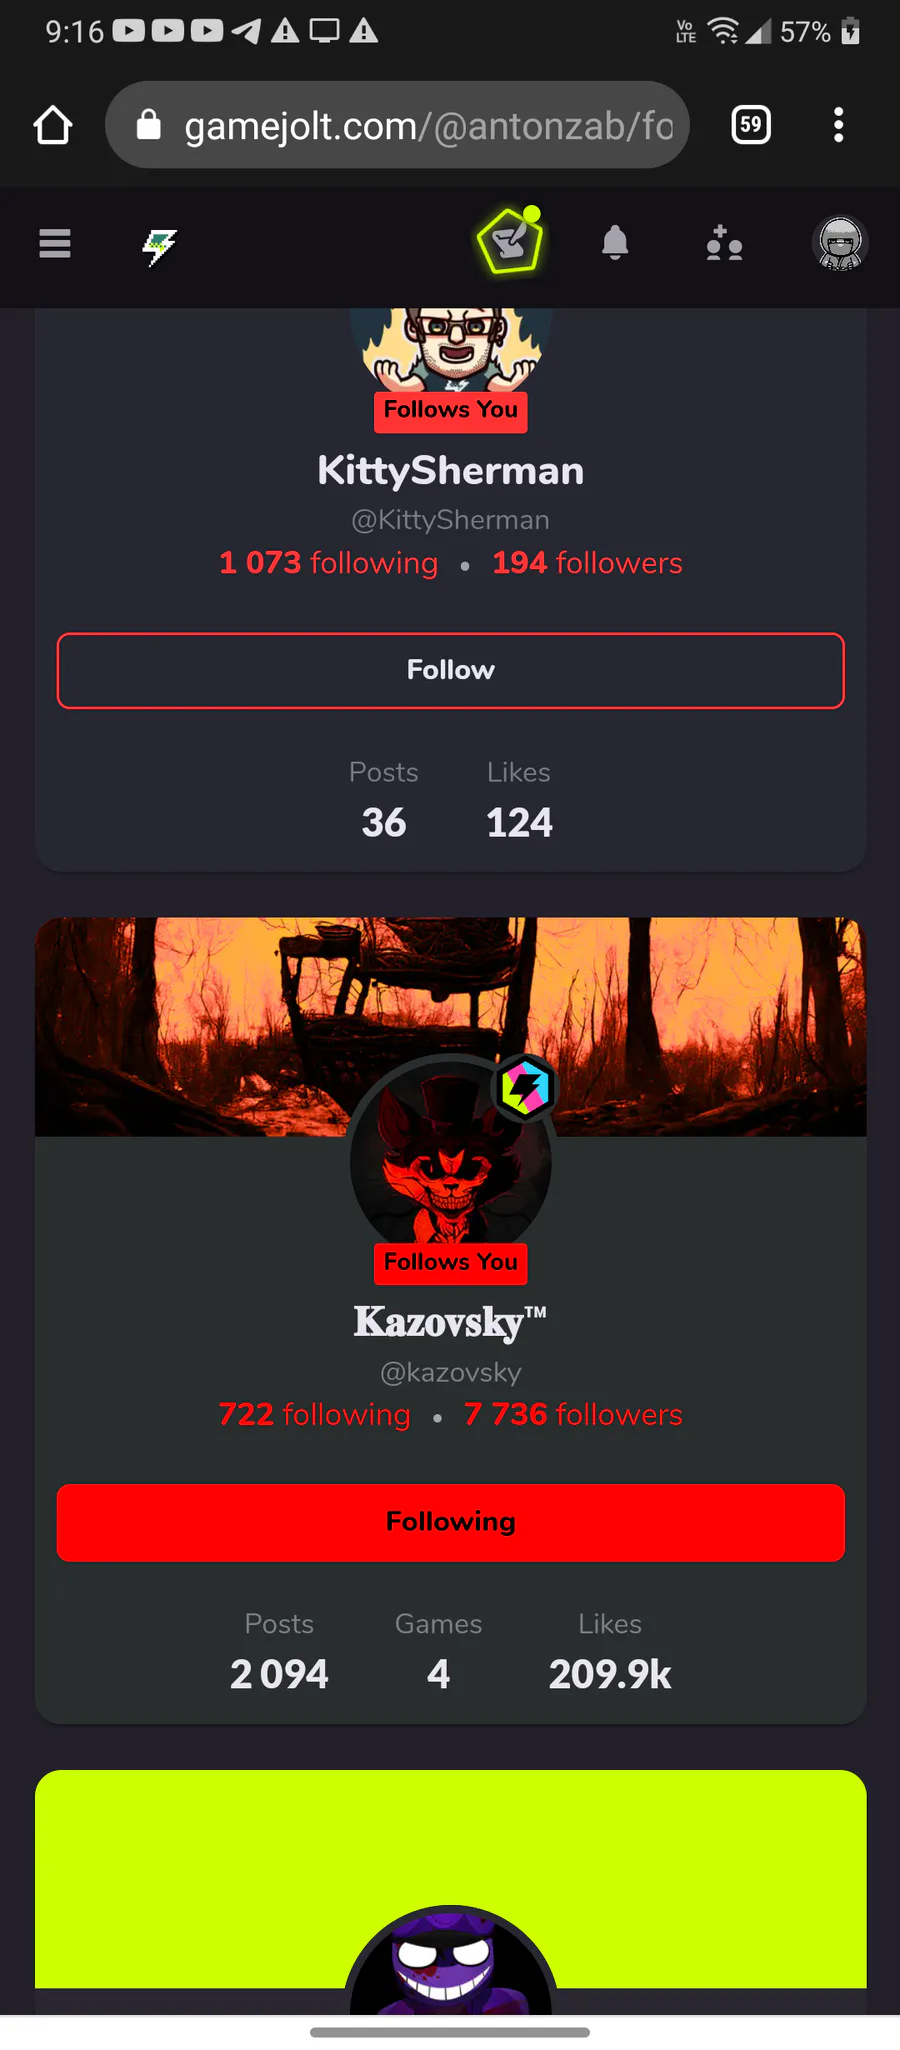This screenshot has height=2050, width=900.
Task: Tap the gamejolt.com address bar
Action: point(397,125)
